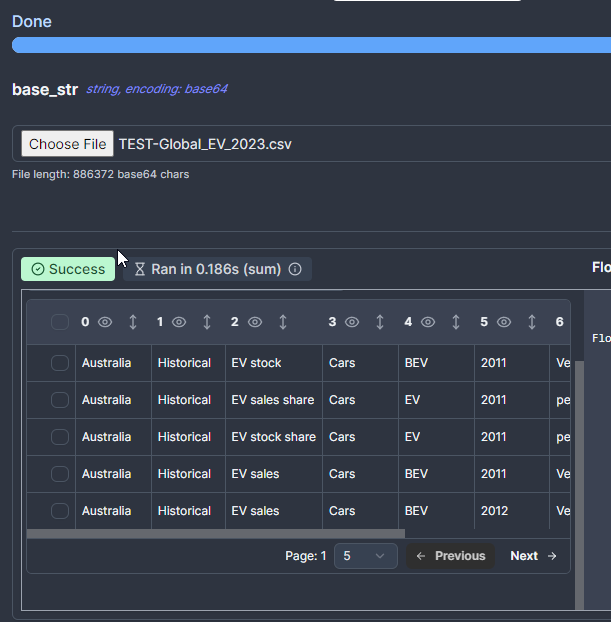Screen dimensions: 611x622
Task: Hide column 1 with its eye icon
Action: click(179, 322)
